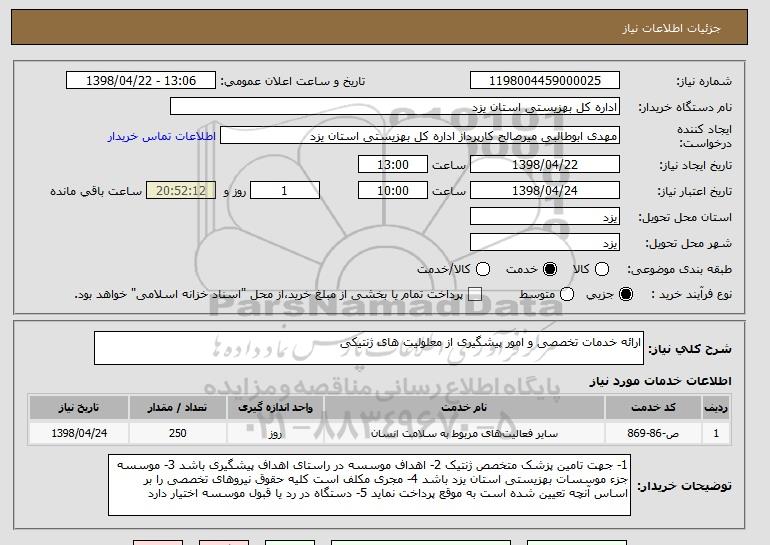Click the نام خدمت column header

(x=464, y=408)
